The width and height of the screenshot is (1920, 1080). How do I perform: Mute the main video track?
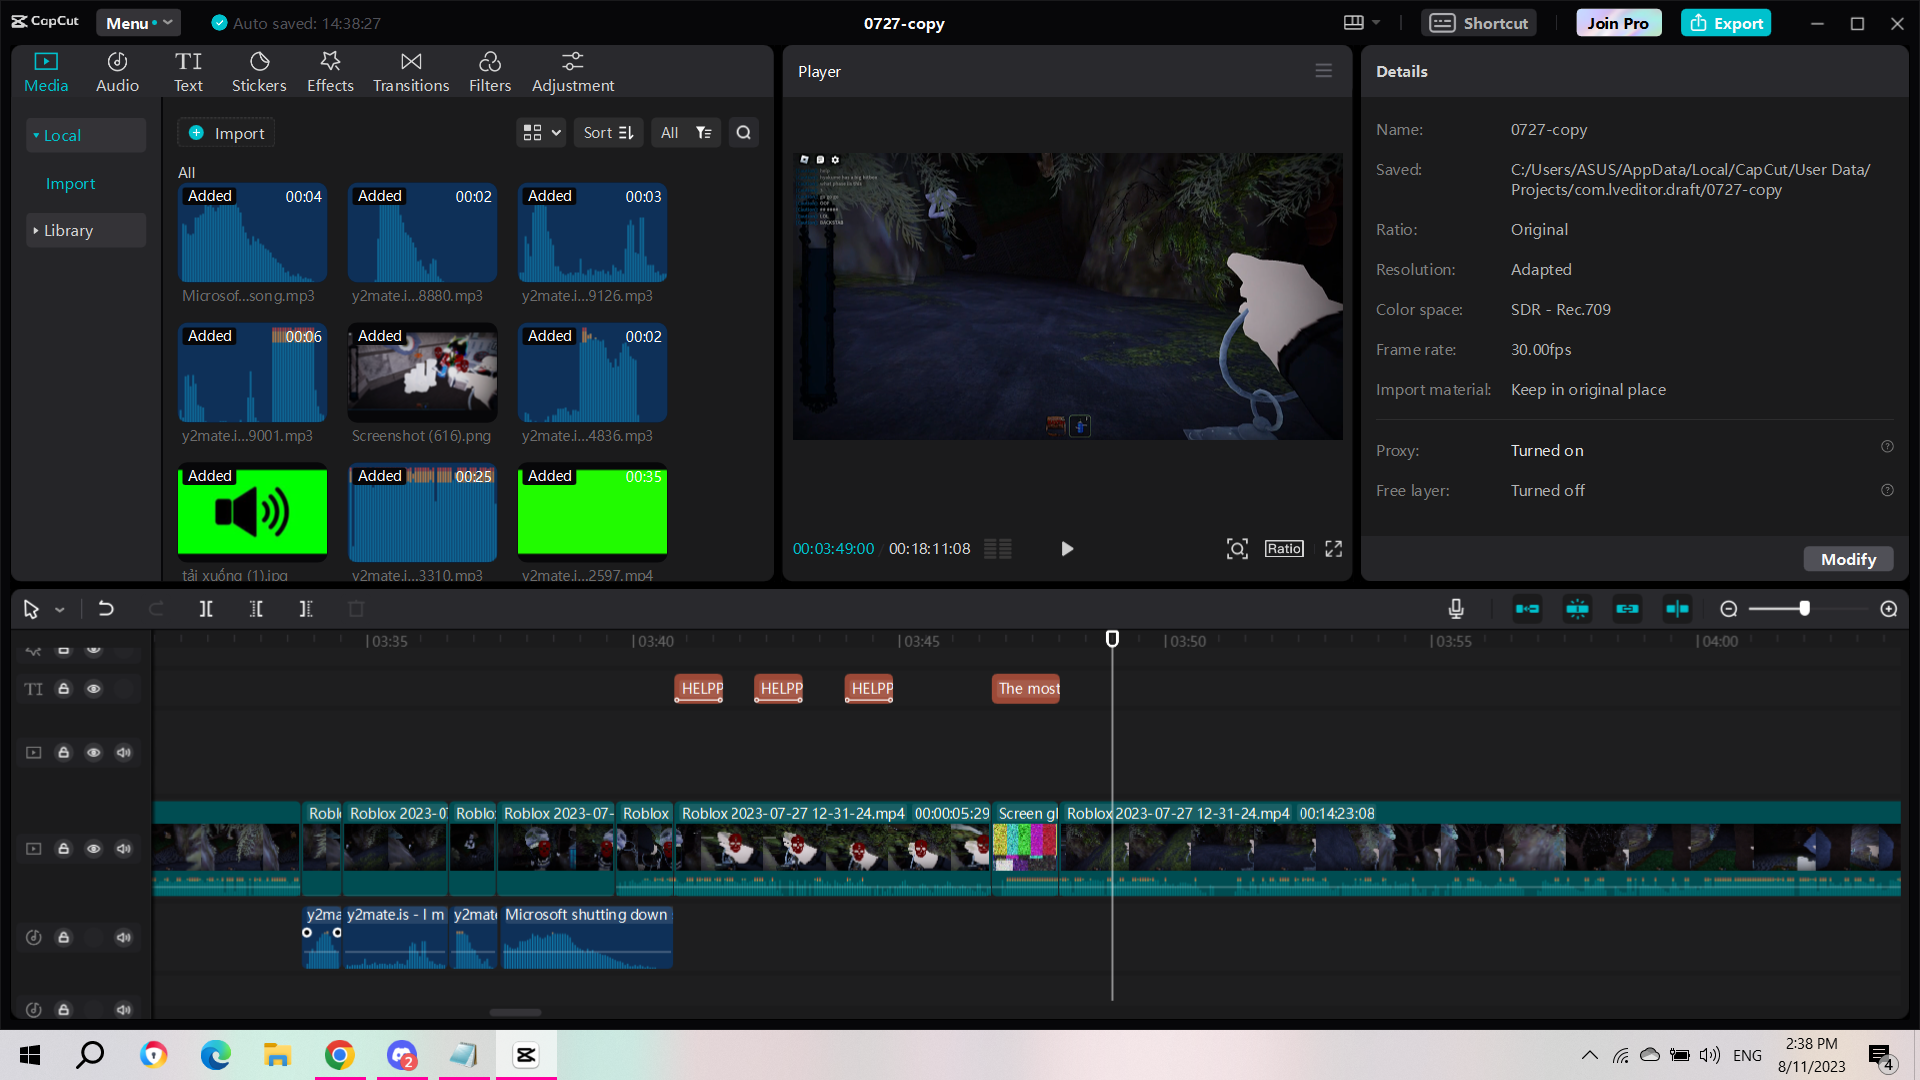[124, 849]
